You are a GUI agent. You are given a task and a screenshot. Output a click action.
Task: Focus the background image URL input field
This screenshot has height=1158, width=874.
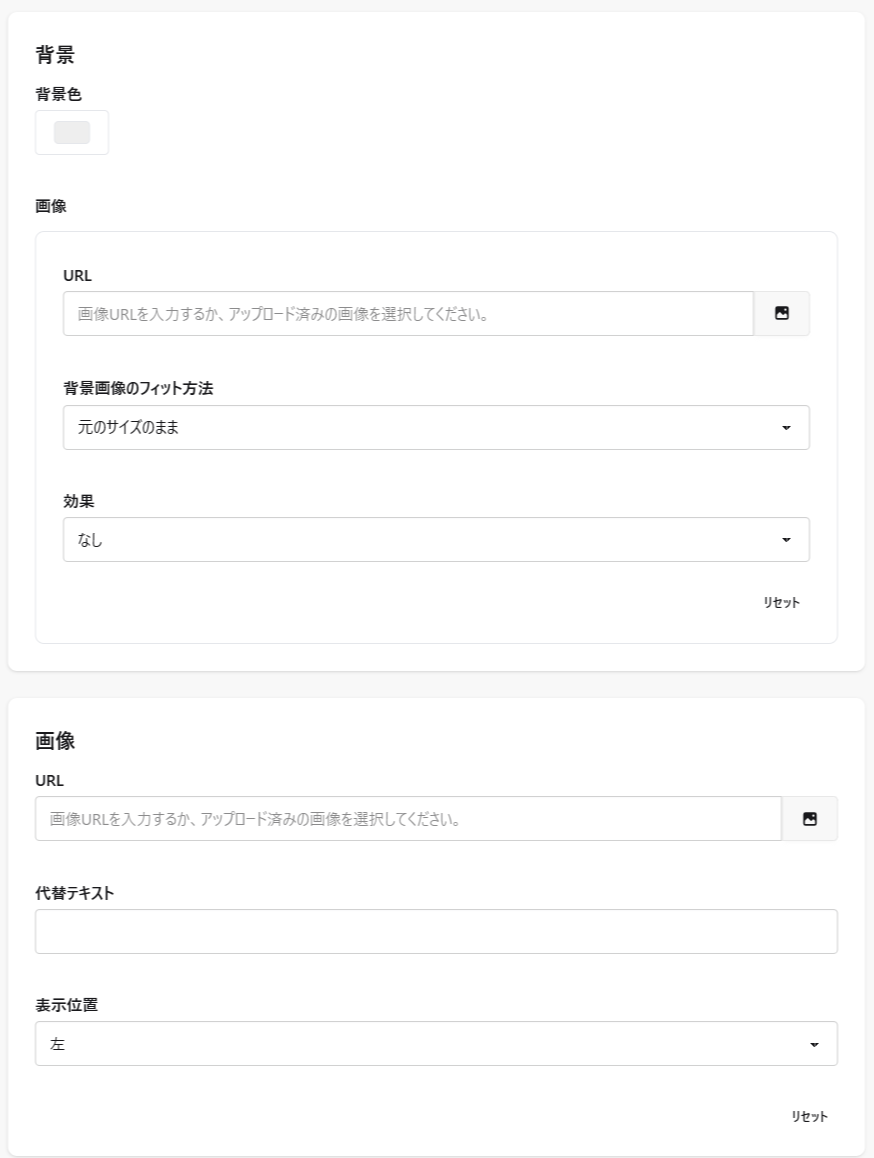click(407, 313)
